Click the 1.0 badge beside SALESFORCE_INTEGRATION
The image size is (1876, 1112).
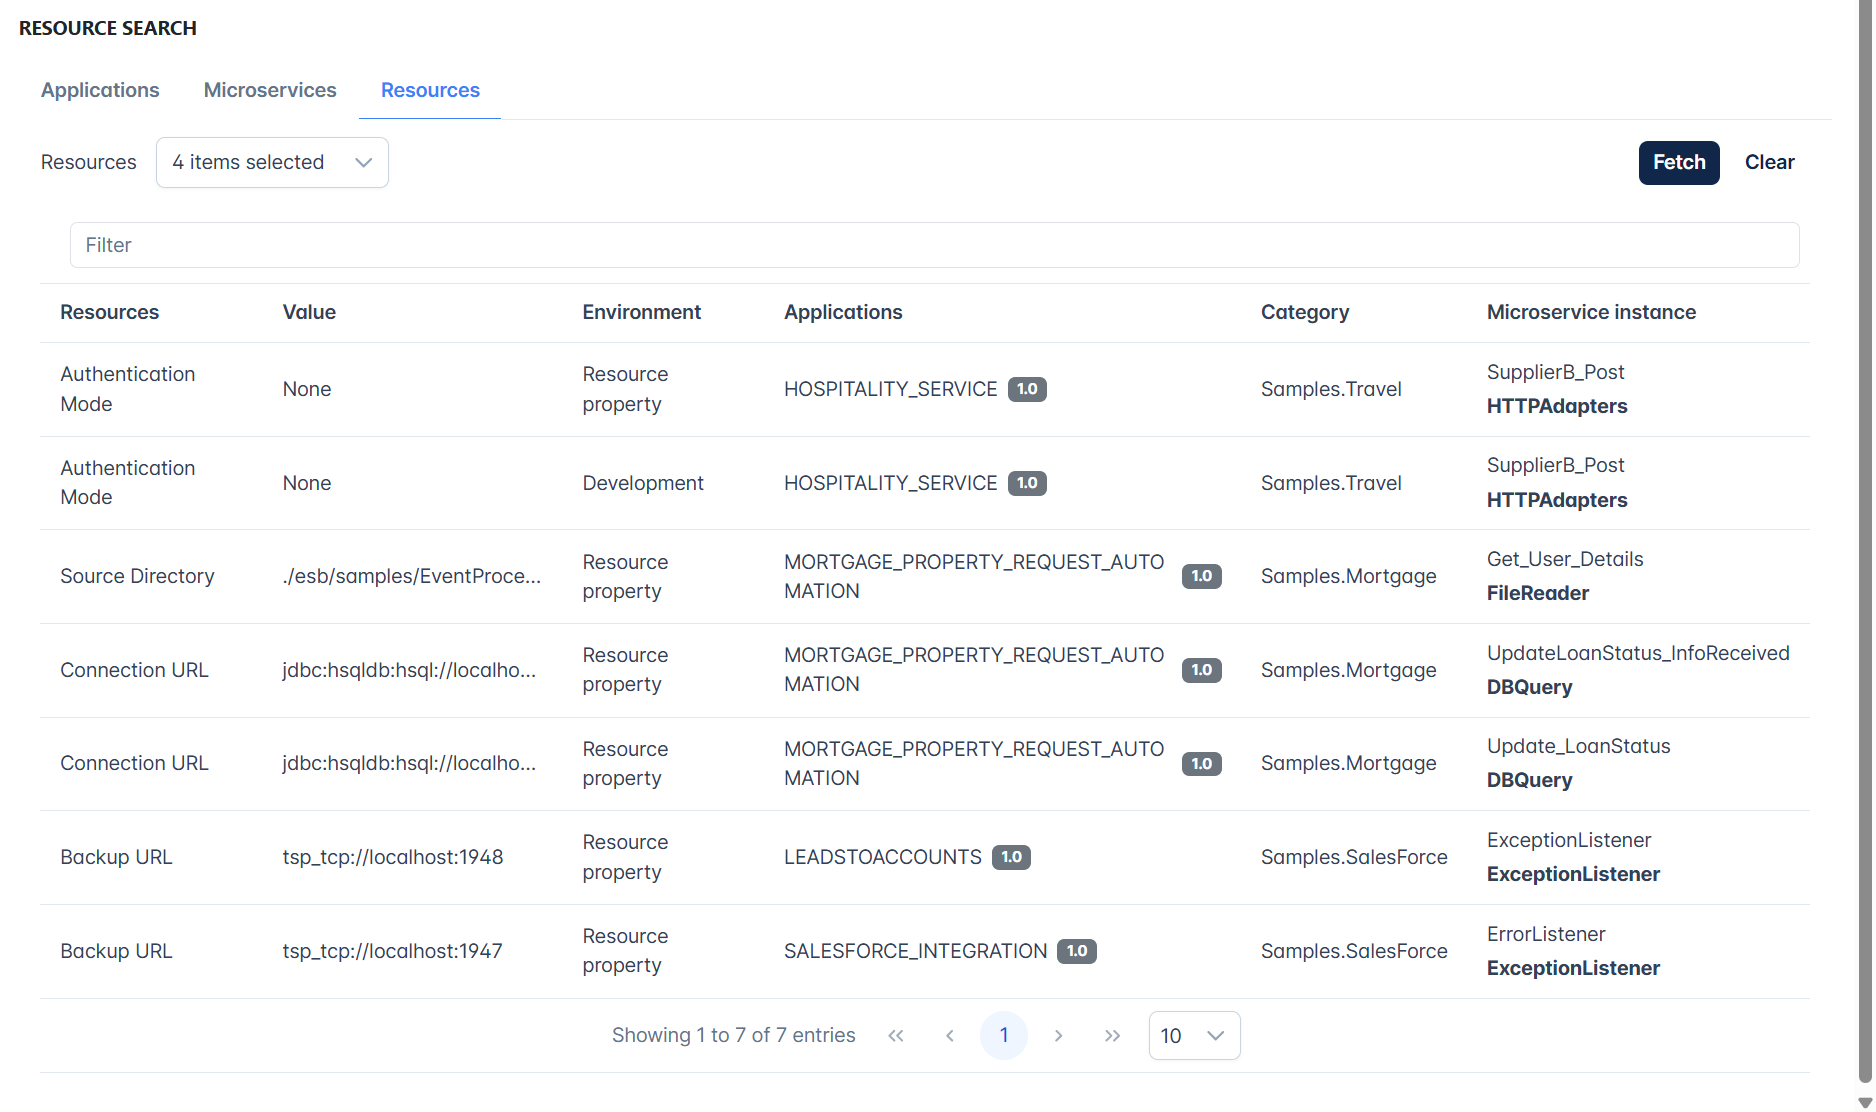pyautogui.click(x=1077, y=951)
